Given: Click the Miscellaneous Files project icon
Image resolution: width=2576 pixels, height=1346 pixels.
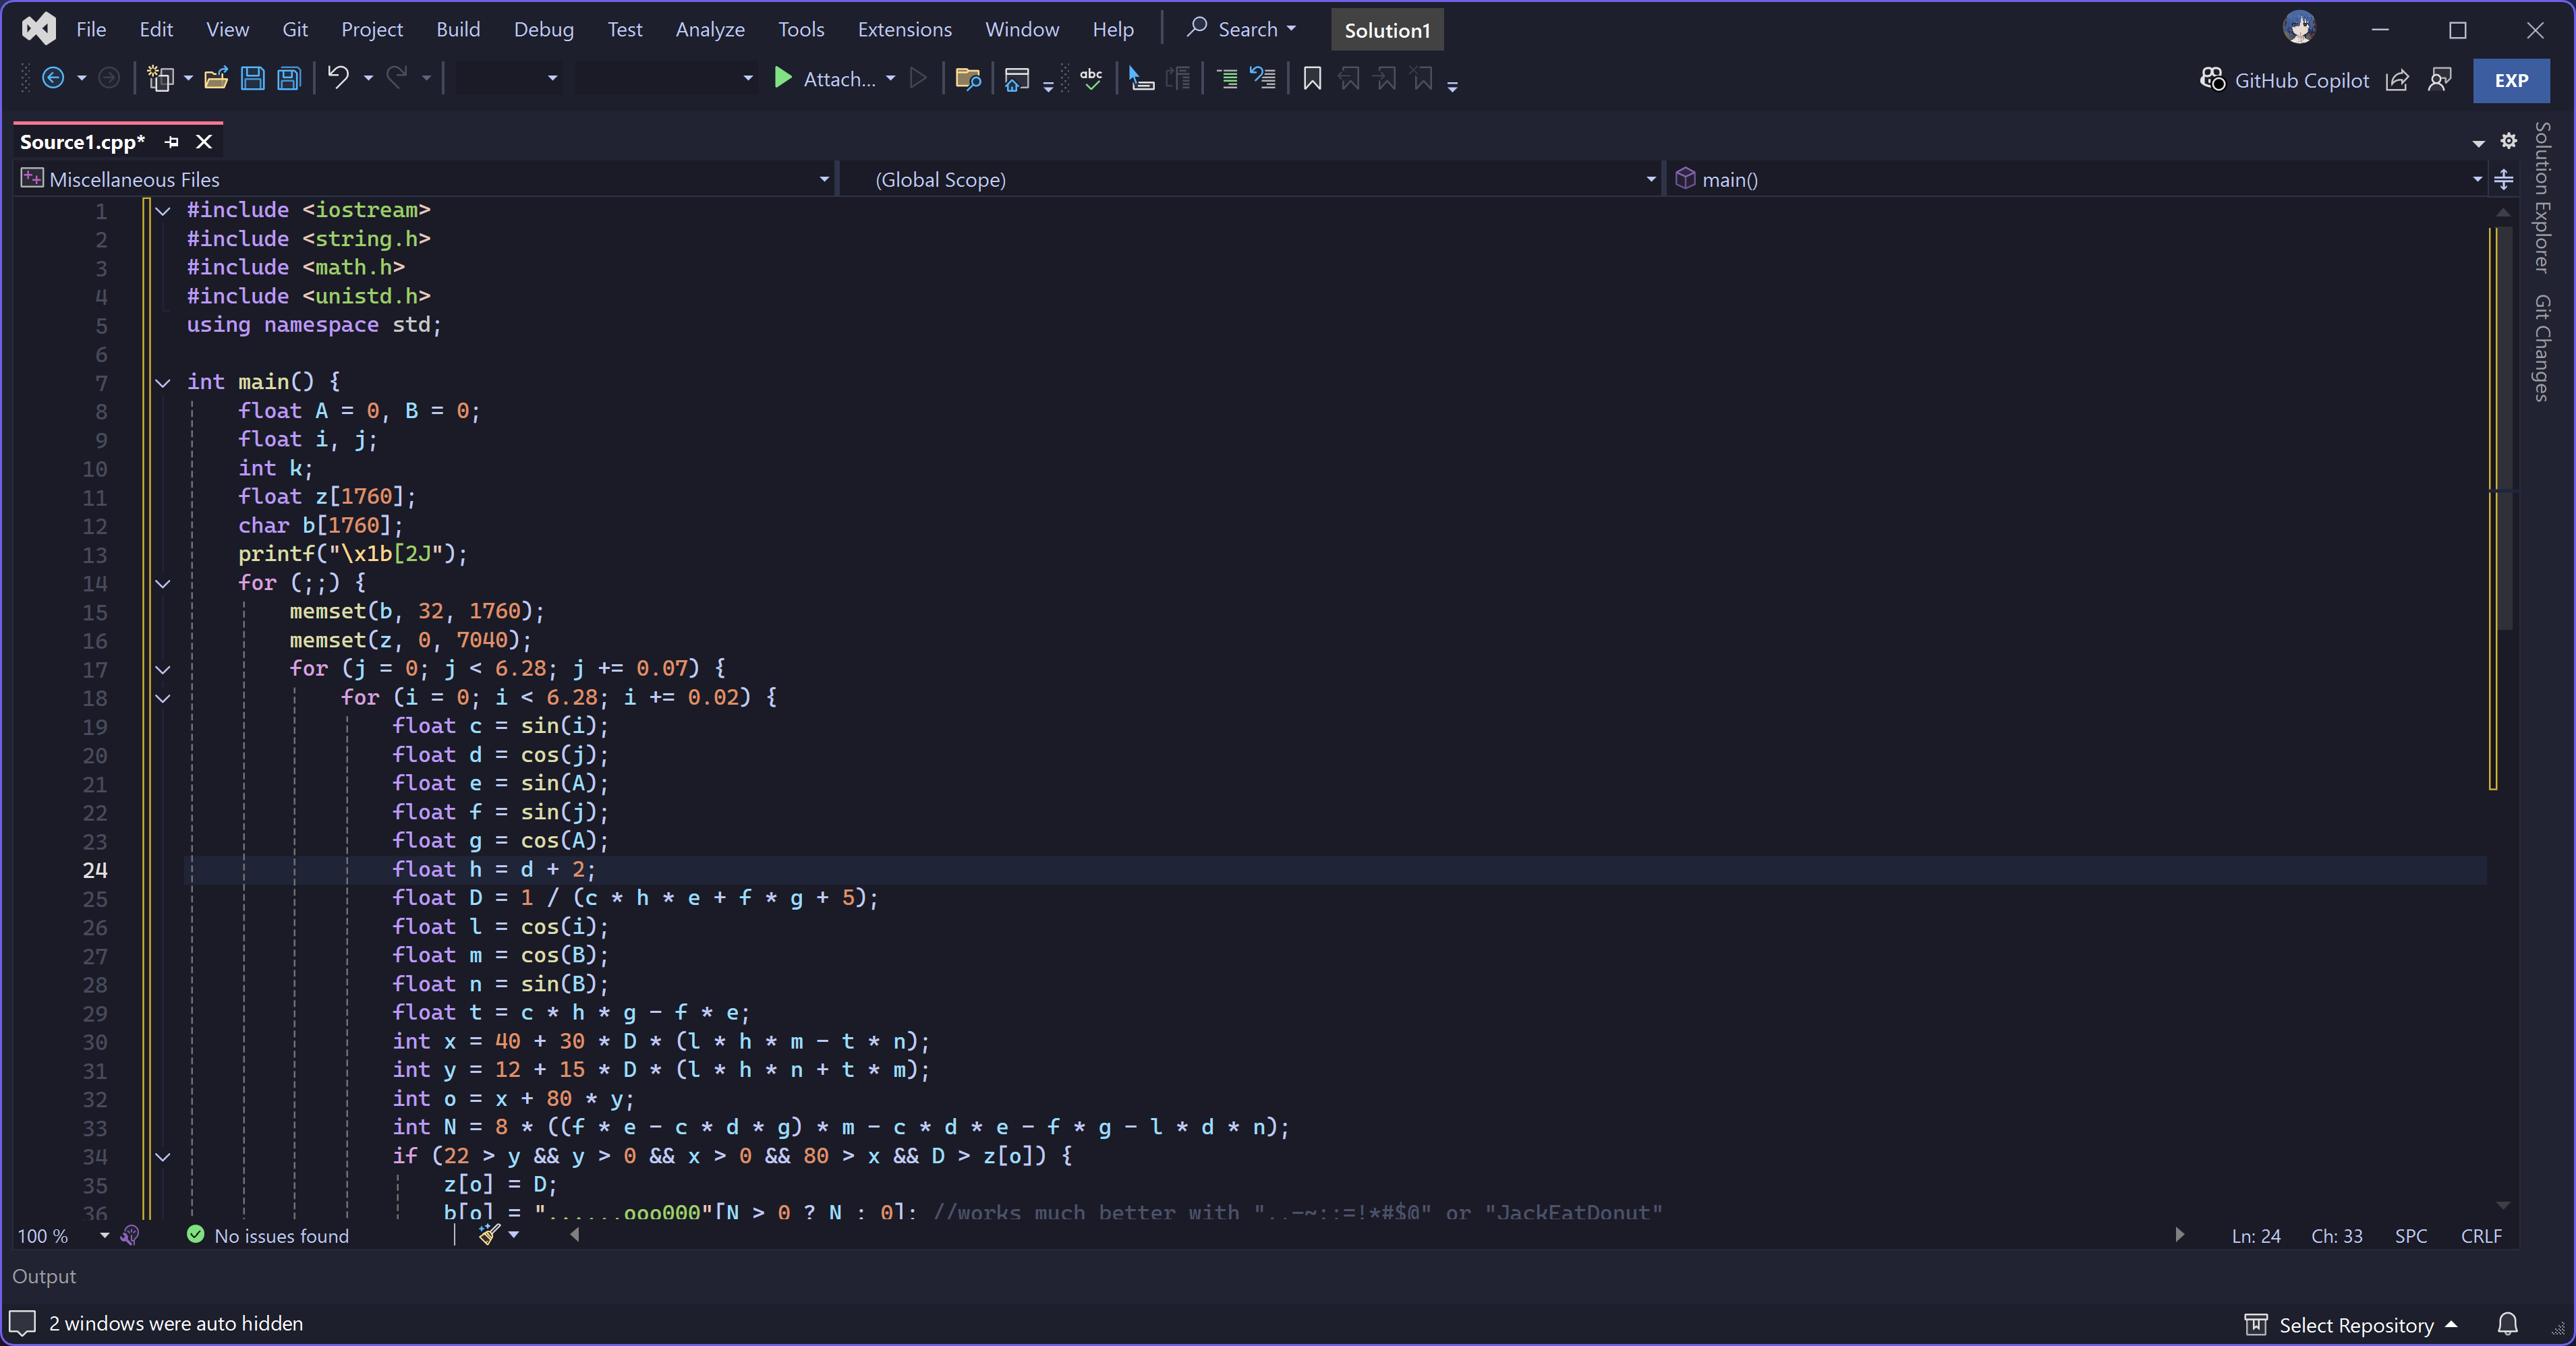Looking at the screenshot, I should (32, 178).
